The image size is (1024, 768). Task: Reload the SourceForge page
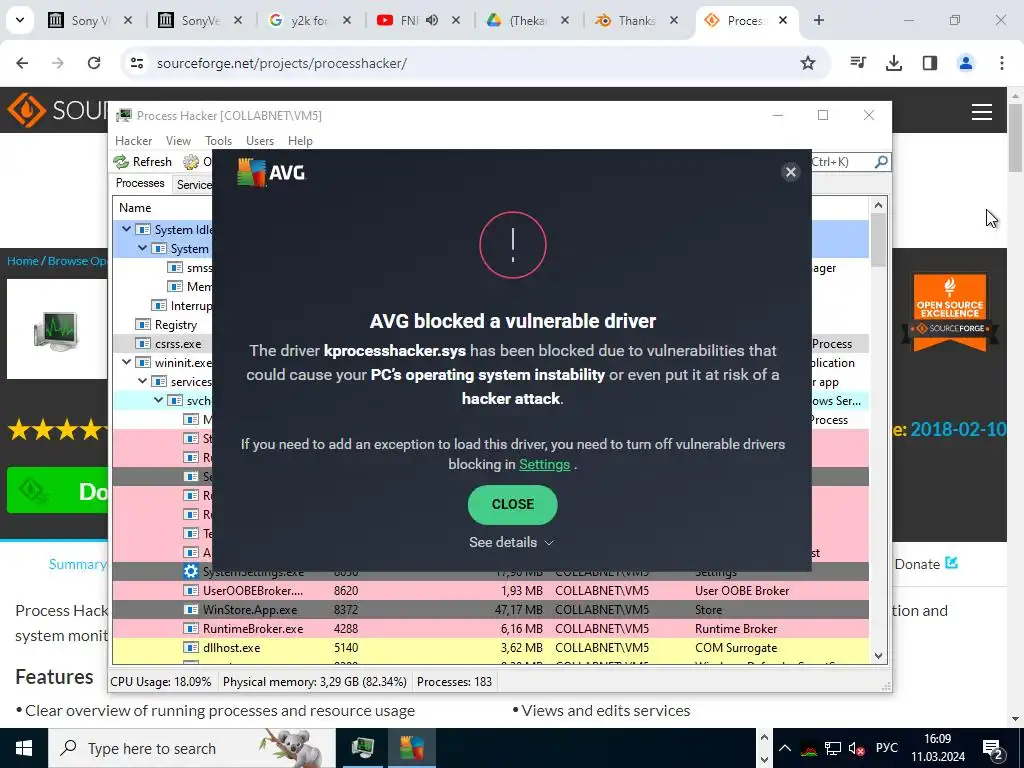[x=94, y=63]
